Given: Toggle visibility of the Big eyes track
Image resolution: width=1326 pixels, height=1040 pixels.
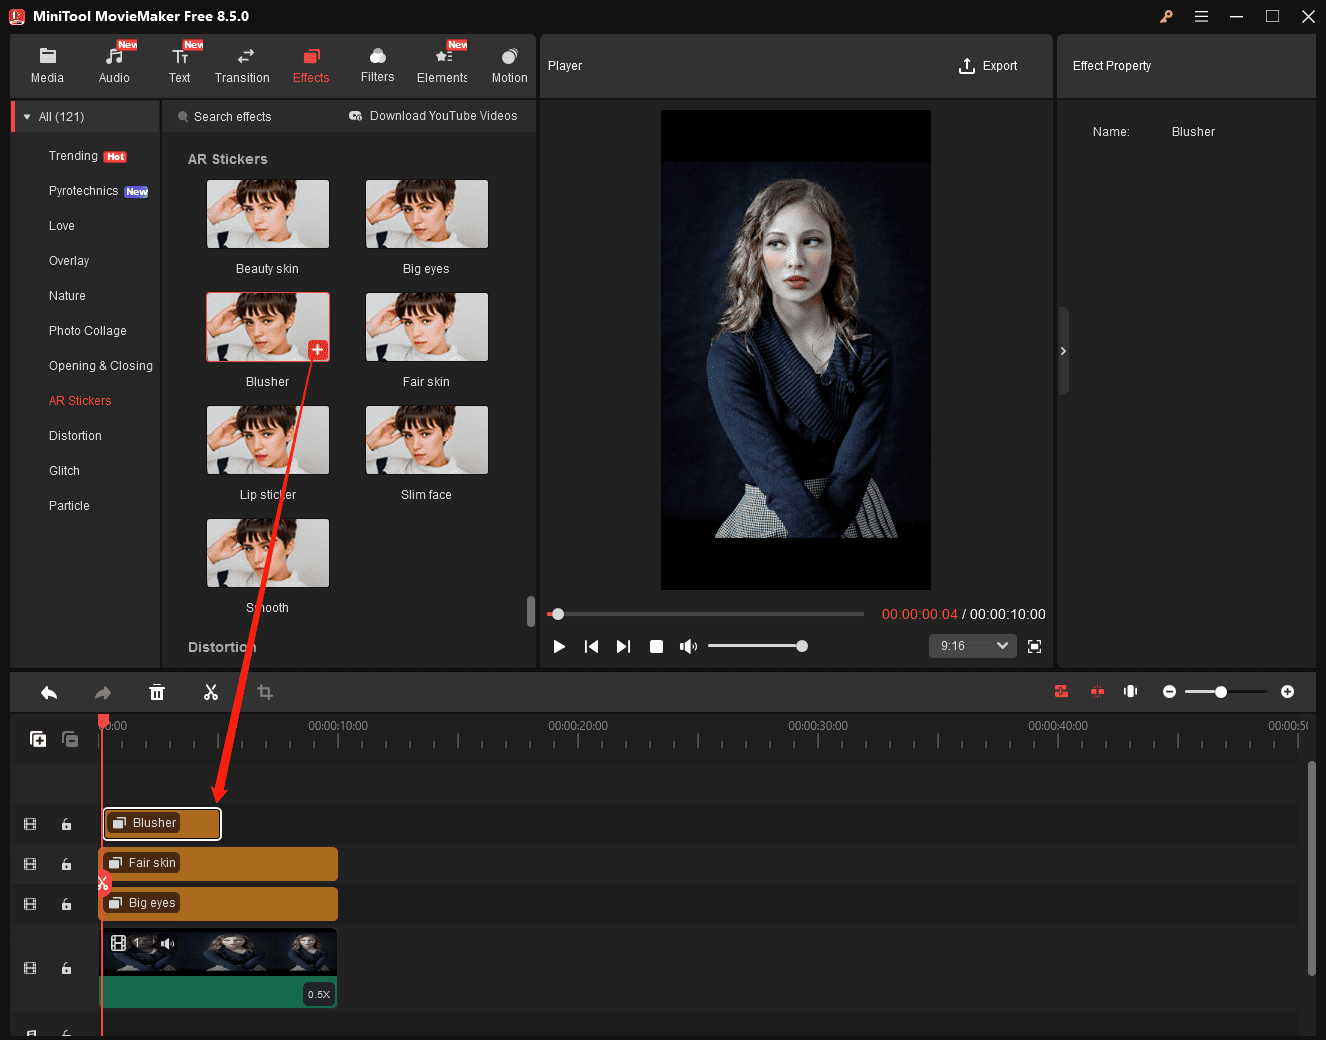Looking at the screenshot, I should pyautogui.click(x=29, y=903).
